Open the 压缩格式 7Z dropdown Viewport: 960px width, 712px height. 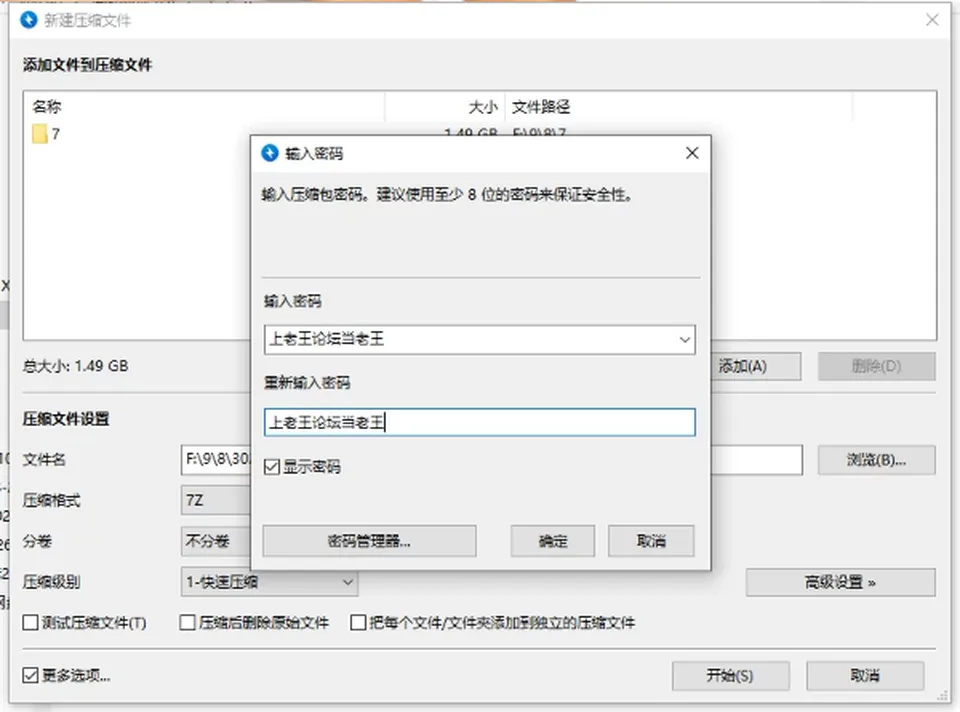click(216, 501)
